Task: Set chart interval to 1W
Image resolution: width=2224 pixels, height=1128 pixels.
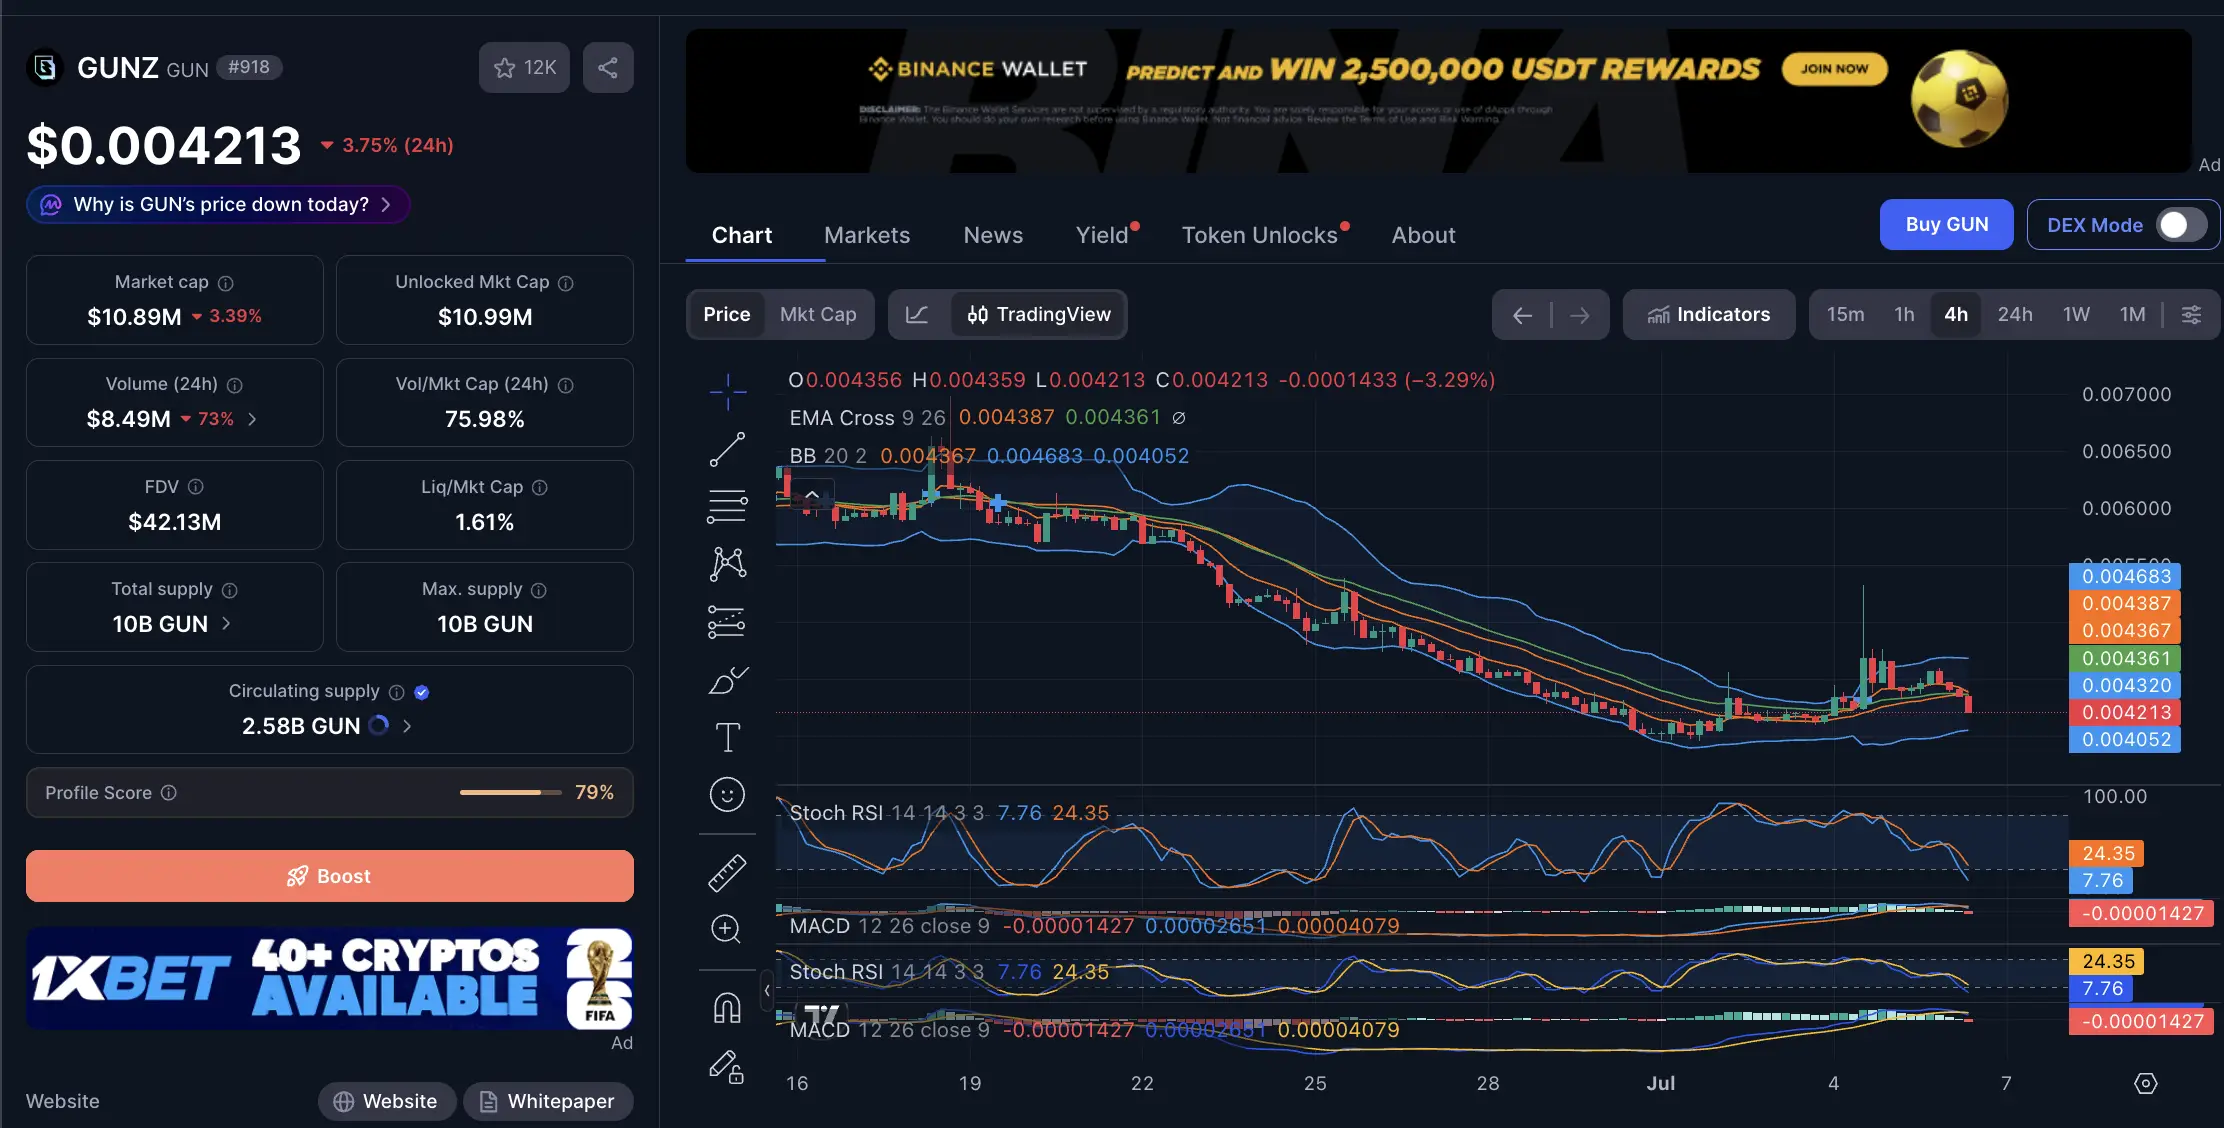Action: [2076, 315]
